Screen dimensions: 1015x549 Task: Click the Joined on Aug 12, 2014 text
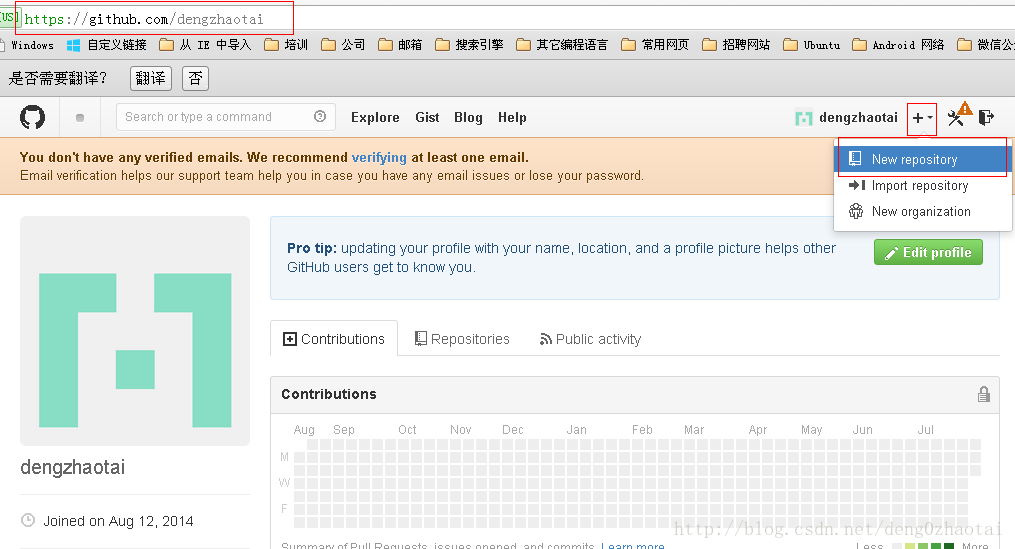118,521
